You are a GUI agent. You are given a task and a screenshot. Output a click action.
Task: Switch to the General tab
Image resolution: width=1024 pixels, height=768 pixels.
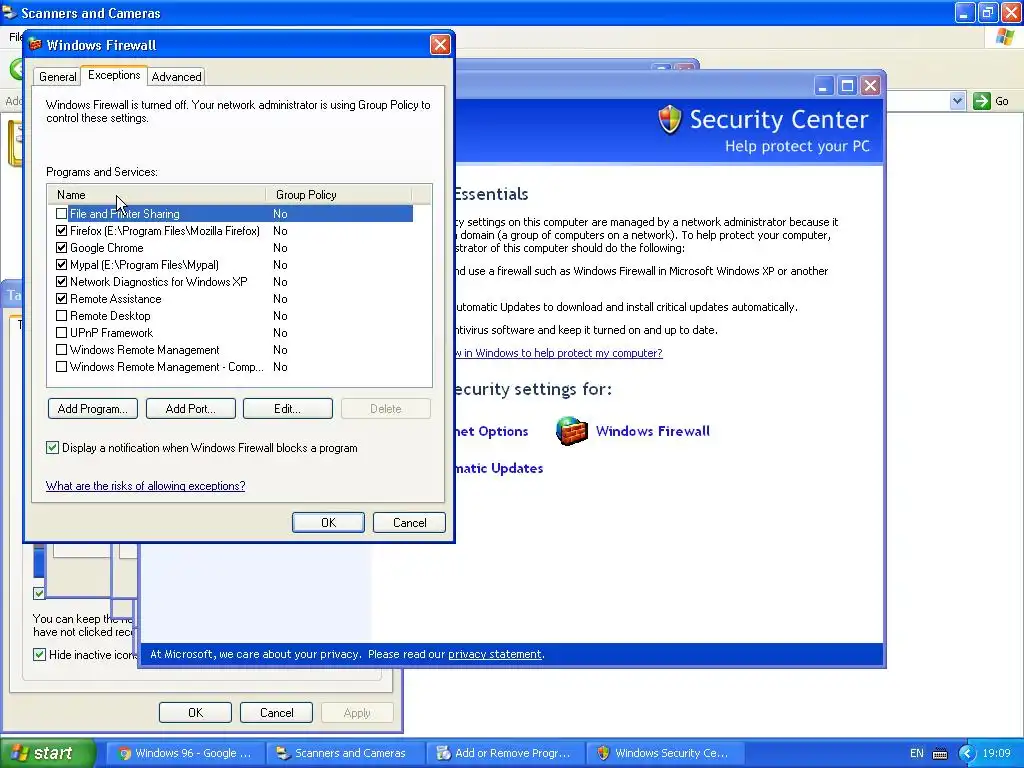point(57,76)
